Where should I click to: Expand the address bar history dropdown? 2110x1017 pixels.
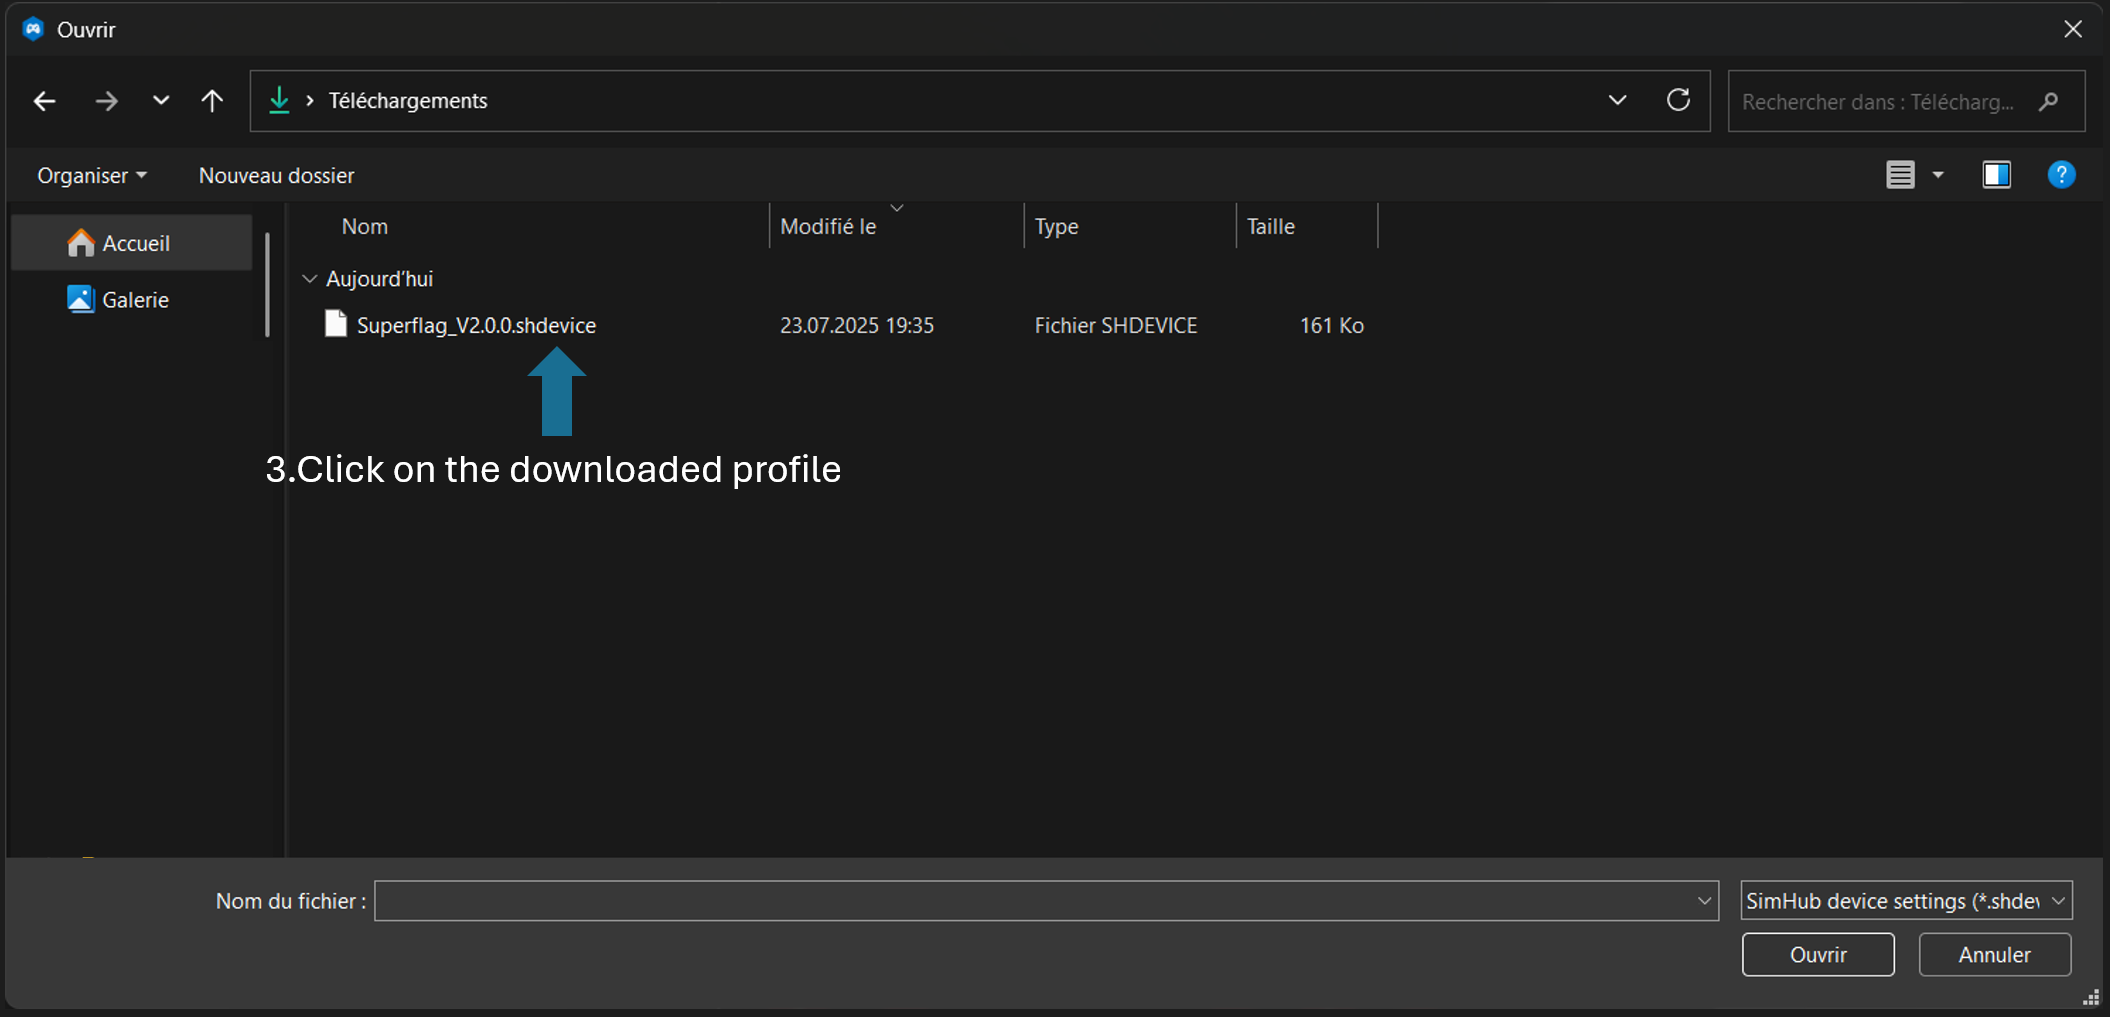coord(1617,100)
